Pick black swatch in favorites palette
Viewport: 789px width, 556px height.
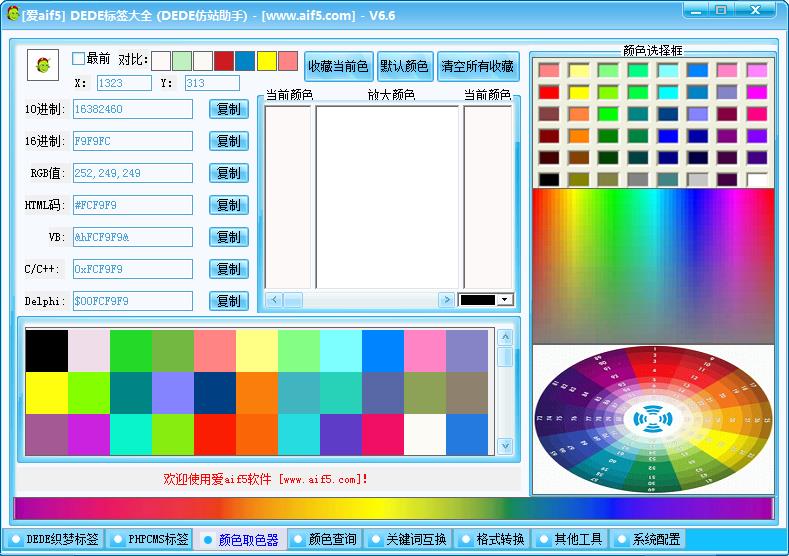(x=47, y=351)
